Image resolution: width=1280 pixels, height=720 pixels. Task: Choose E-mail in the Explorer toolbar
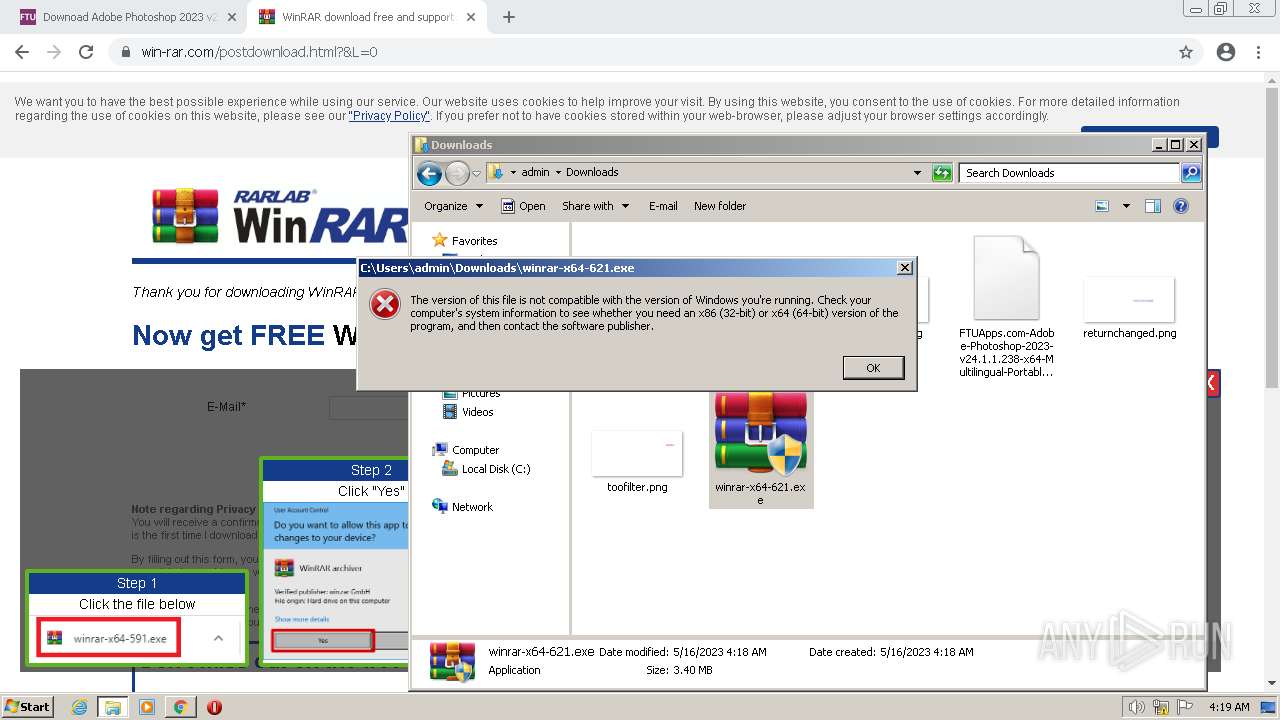[662, 206]
